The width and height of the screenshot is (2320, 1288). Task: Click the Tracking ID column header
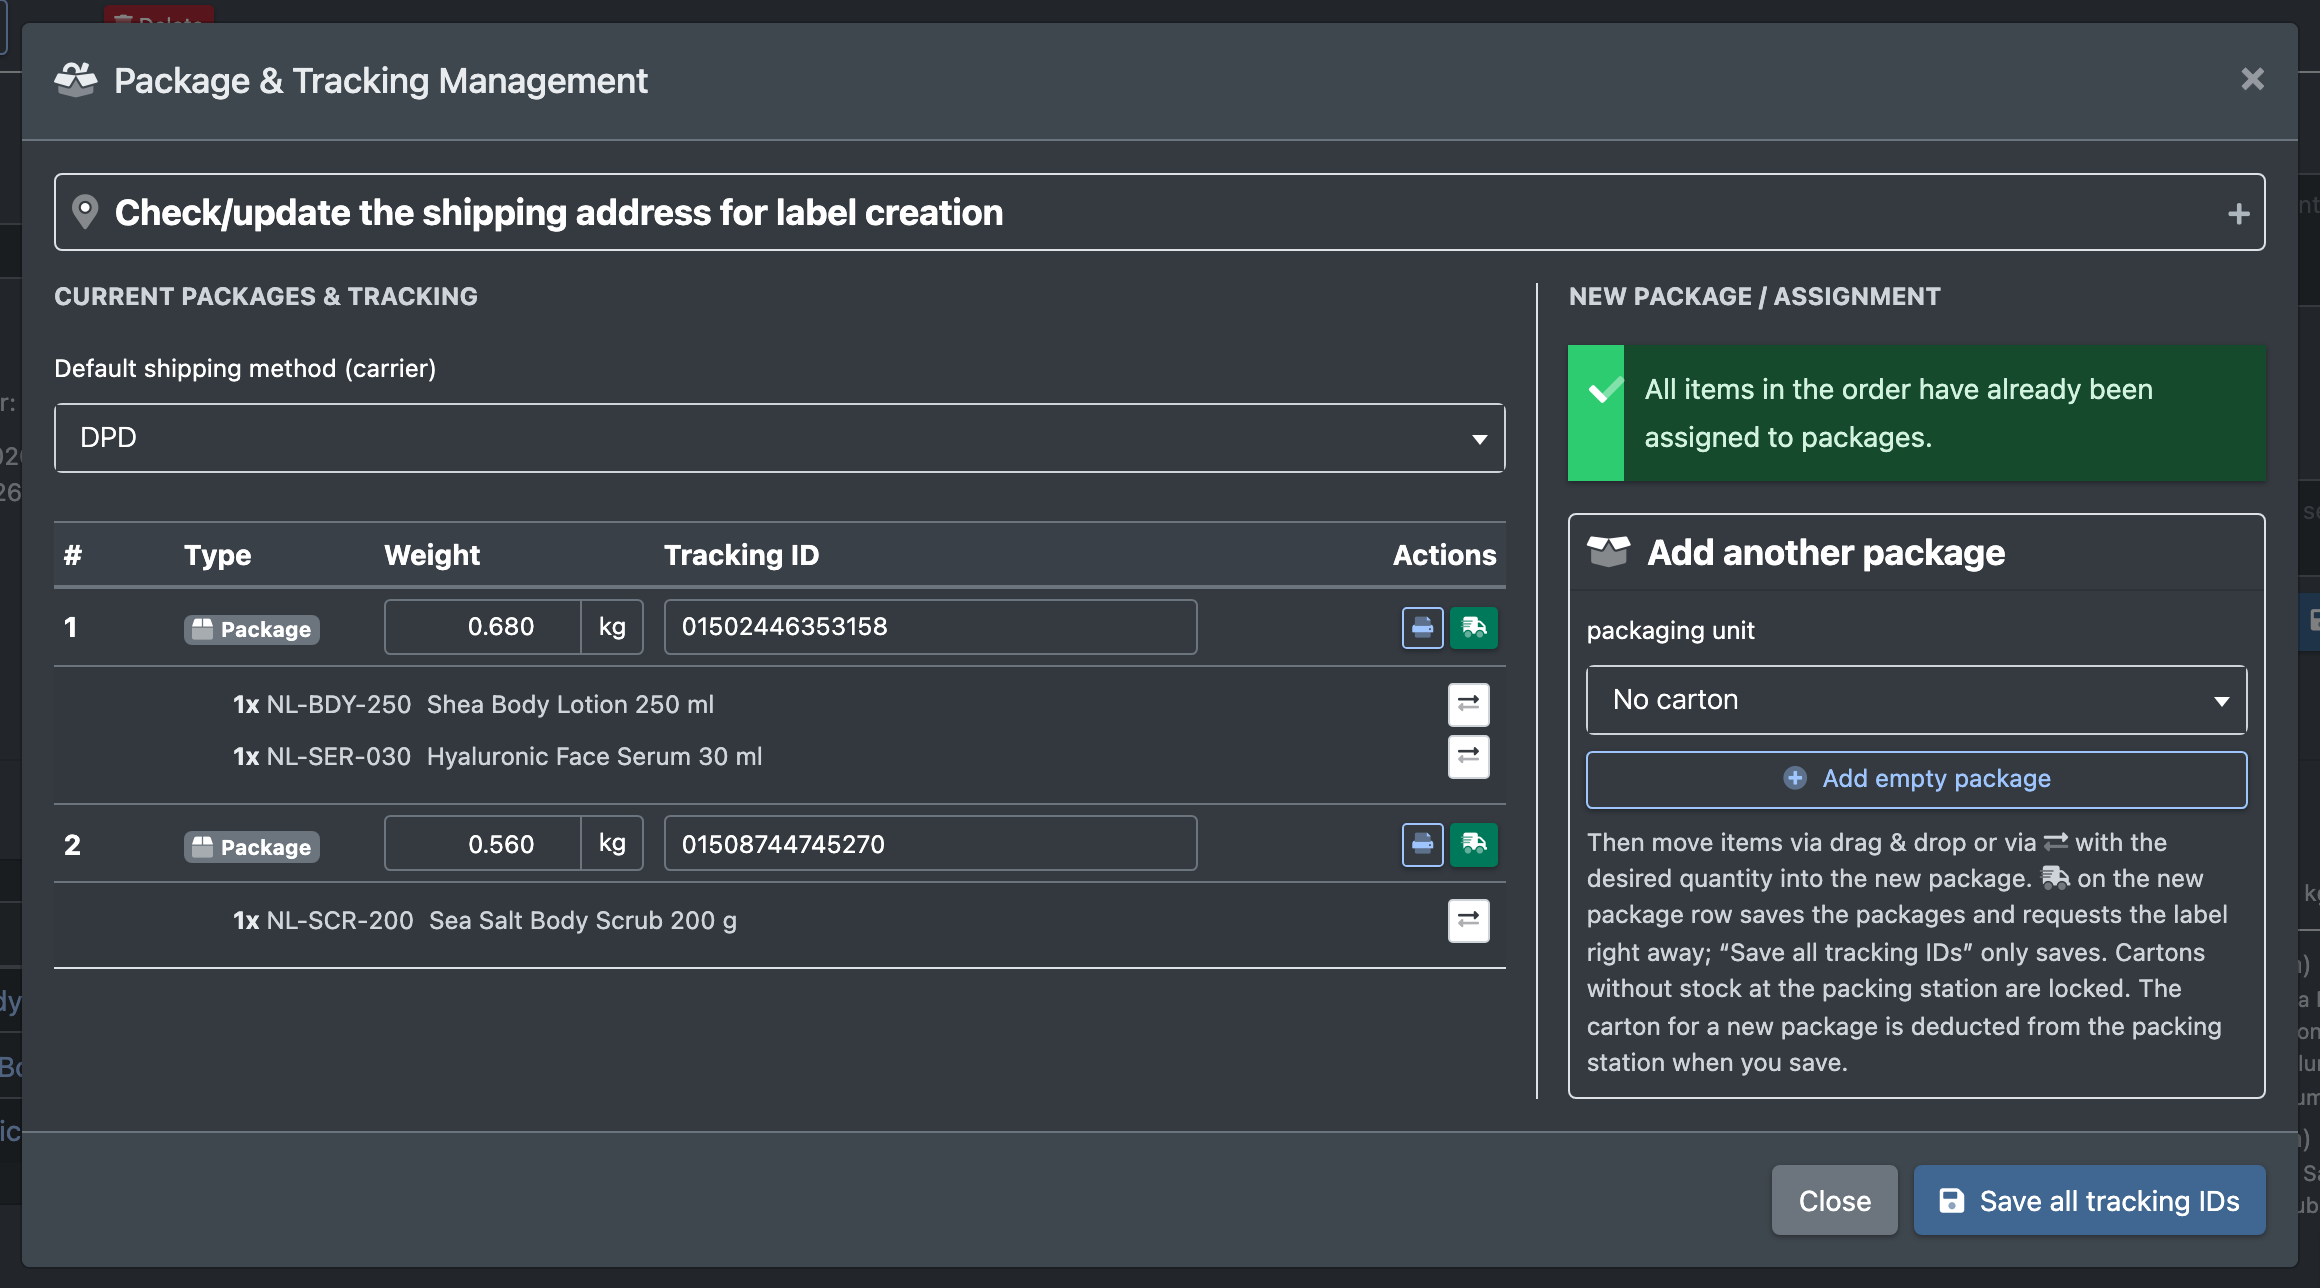741,555
